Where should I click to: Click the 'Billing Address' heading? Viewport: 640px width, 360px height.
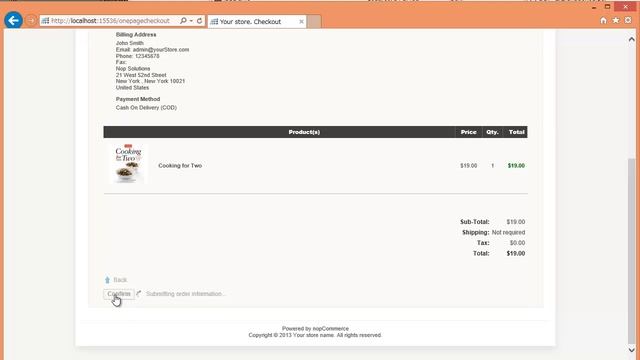[x=136, y=35]
